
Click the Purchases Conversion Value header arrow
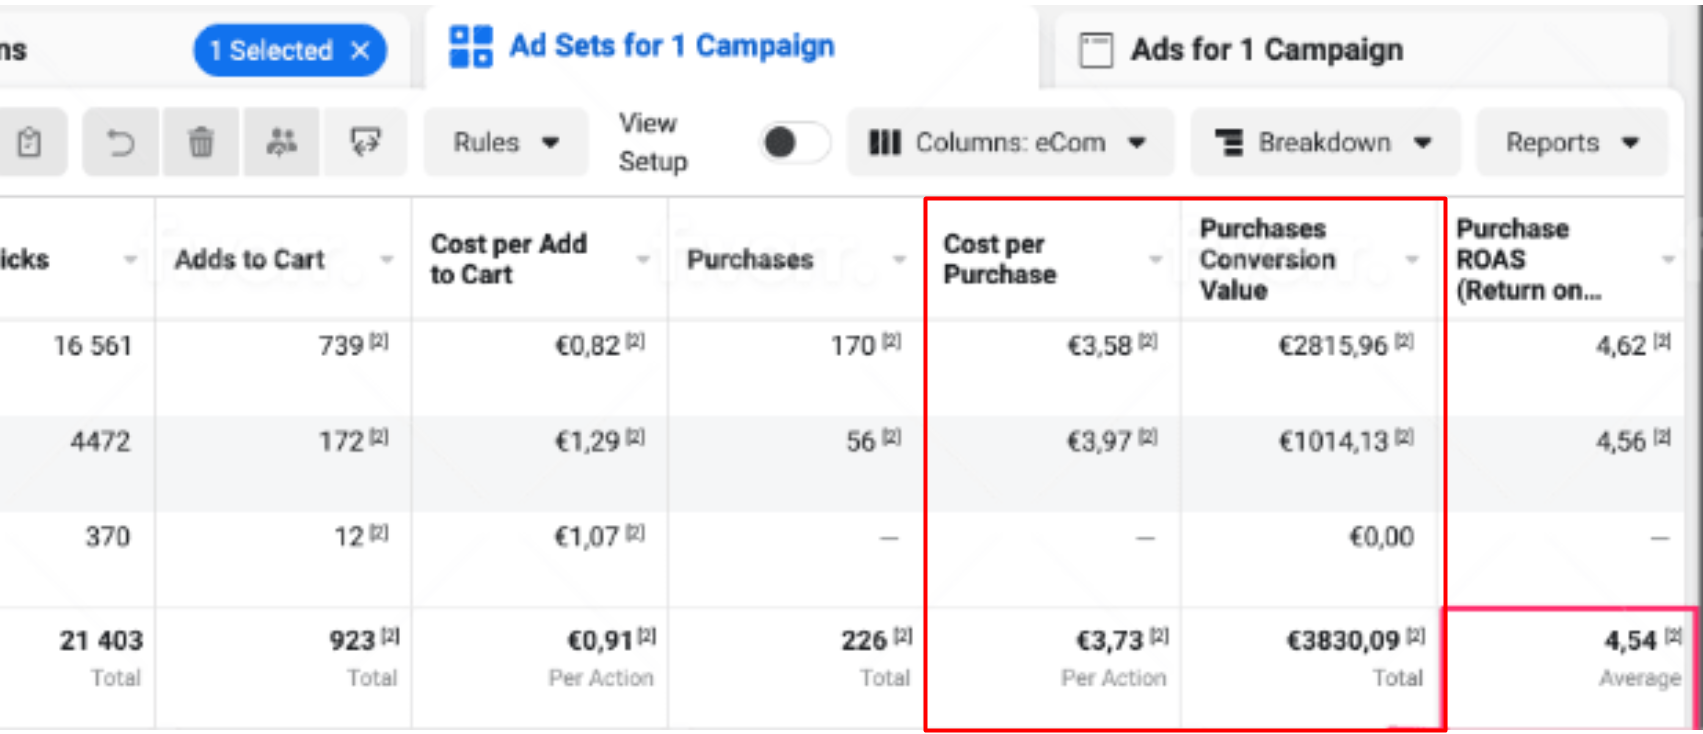[x=1412, y=260]
